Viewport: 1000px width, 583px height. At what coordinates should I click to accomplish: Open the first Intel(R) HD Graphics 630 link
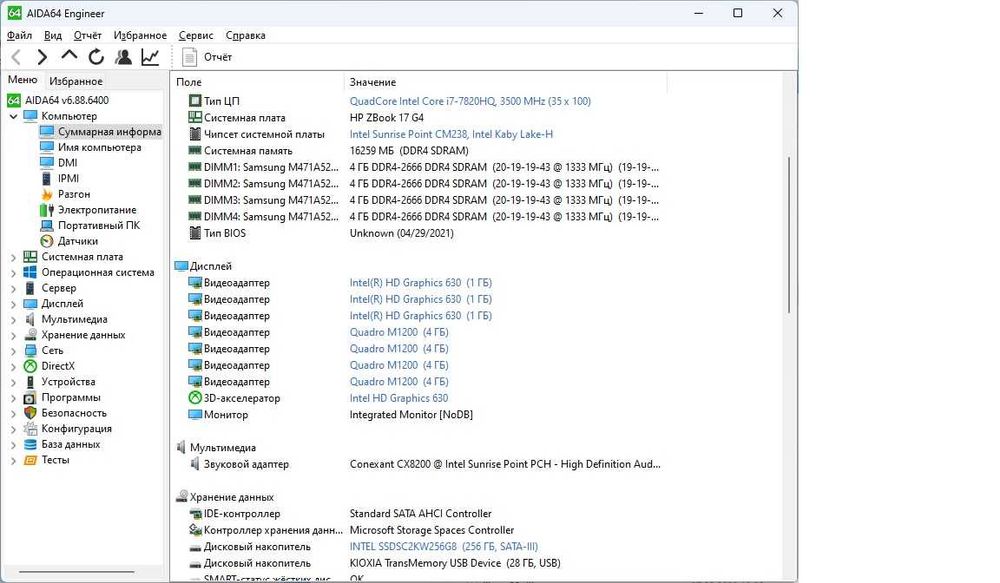click(x=420, y=283)
